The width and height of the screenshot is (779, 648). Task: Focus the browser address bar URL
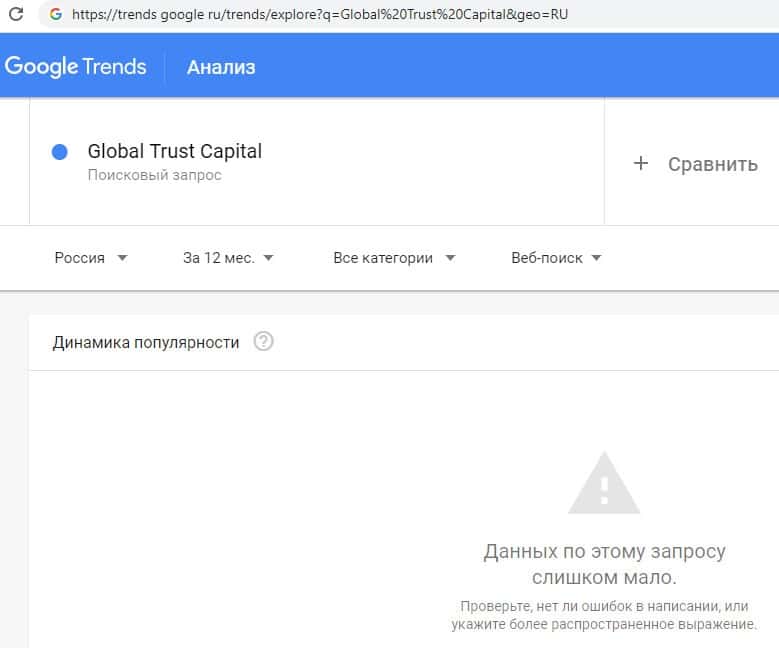[320, 15]
